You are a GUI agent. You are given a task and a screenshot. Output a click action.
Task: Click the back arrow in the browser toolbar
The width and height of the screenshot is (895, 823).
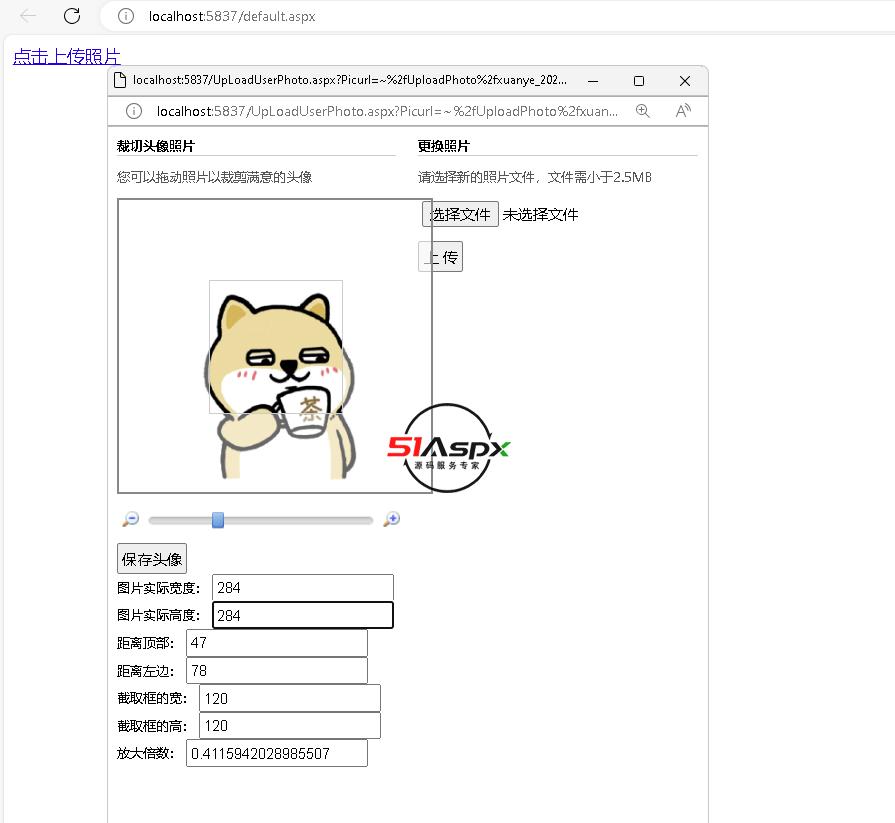[x=28, y=16]
